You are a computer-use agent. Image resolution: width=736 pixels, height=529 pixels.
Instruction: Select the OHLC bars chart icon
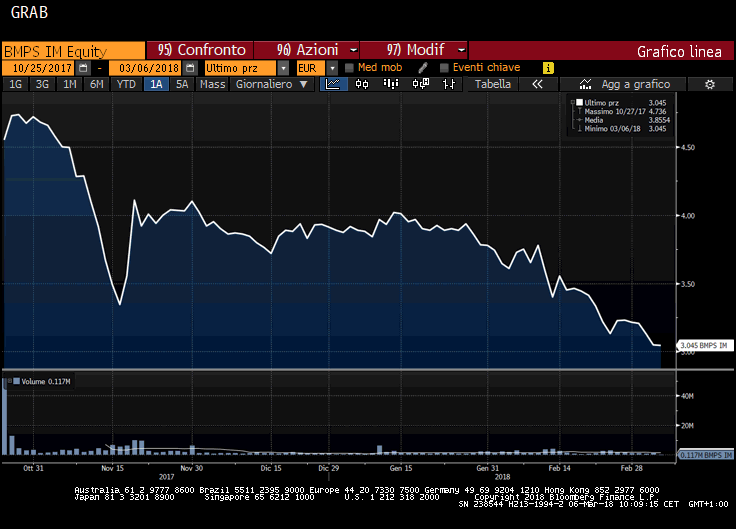[x=449, y=84]
